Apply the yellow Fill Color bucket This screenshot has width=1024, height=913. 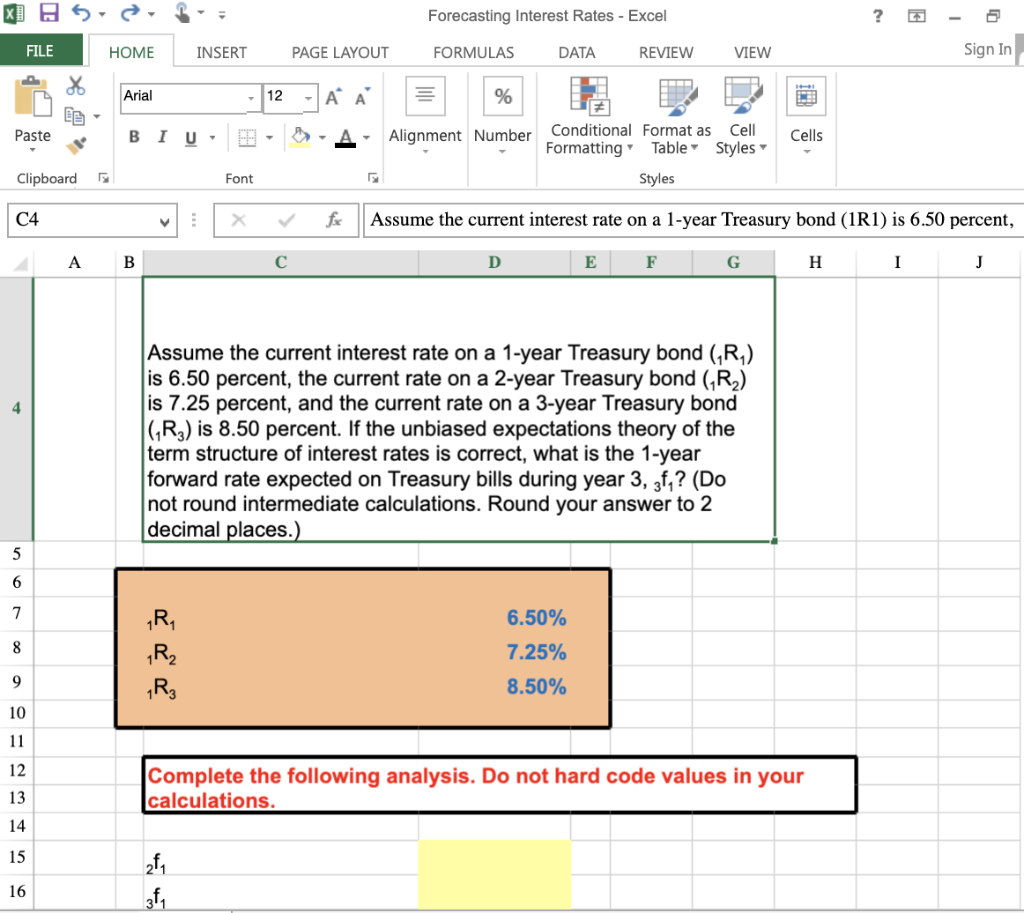(300, 137)
